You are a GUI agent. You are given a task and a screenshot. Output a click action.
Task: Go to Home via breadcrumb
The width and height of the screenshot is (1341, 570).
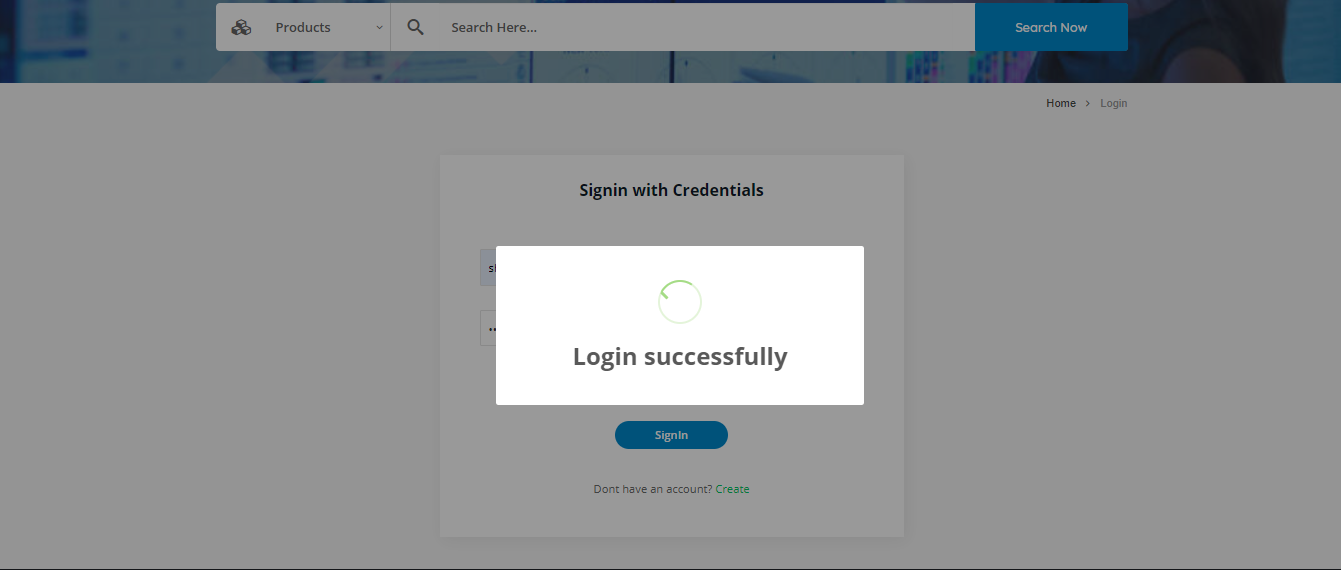point(1061,104)
